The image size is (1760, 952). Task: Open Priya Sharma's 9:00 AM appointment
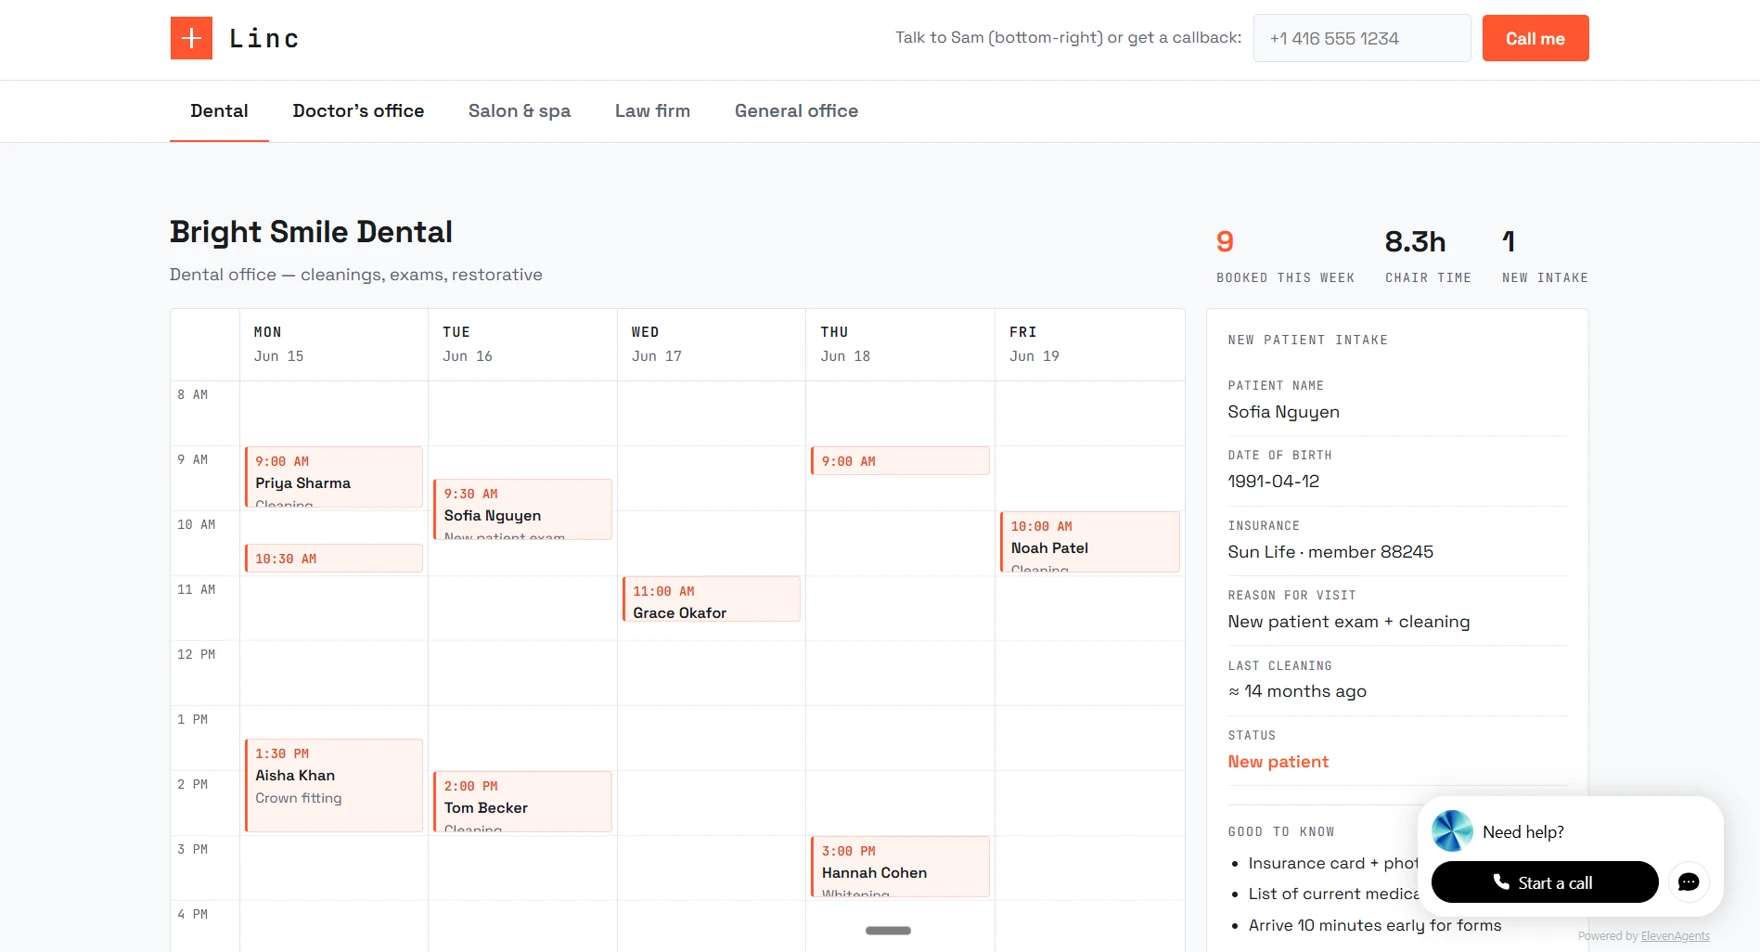[x=334, y=477]
